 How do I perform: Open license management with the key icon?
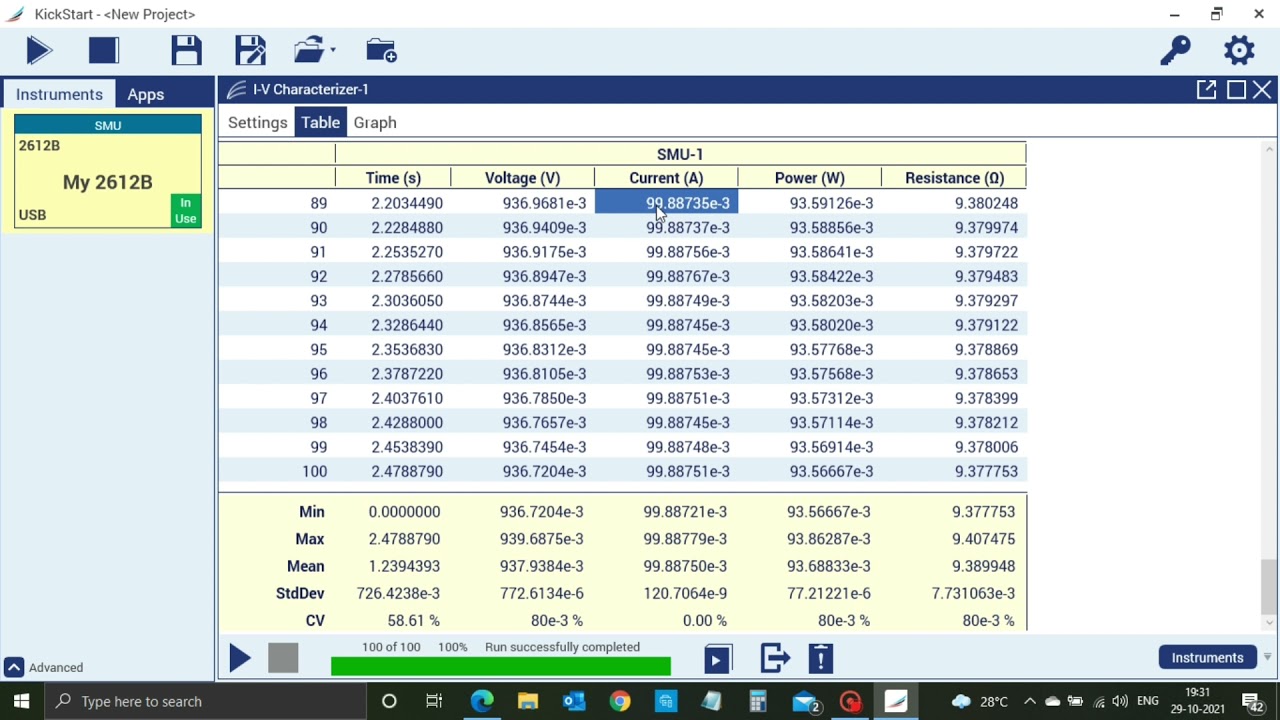point(1175,50)
